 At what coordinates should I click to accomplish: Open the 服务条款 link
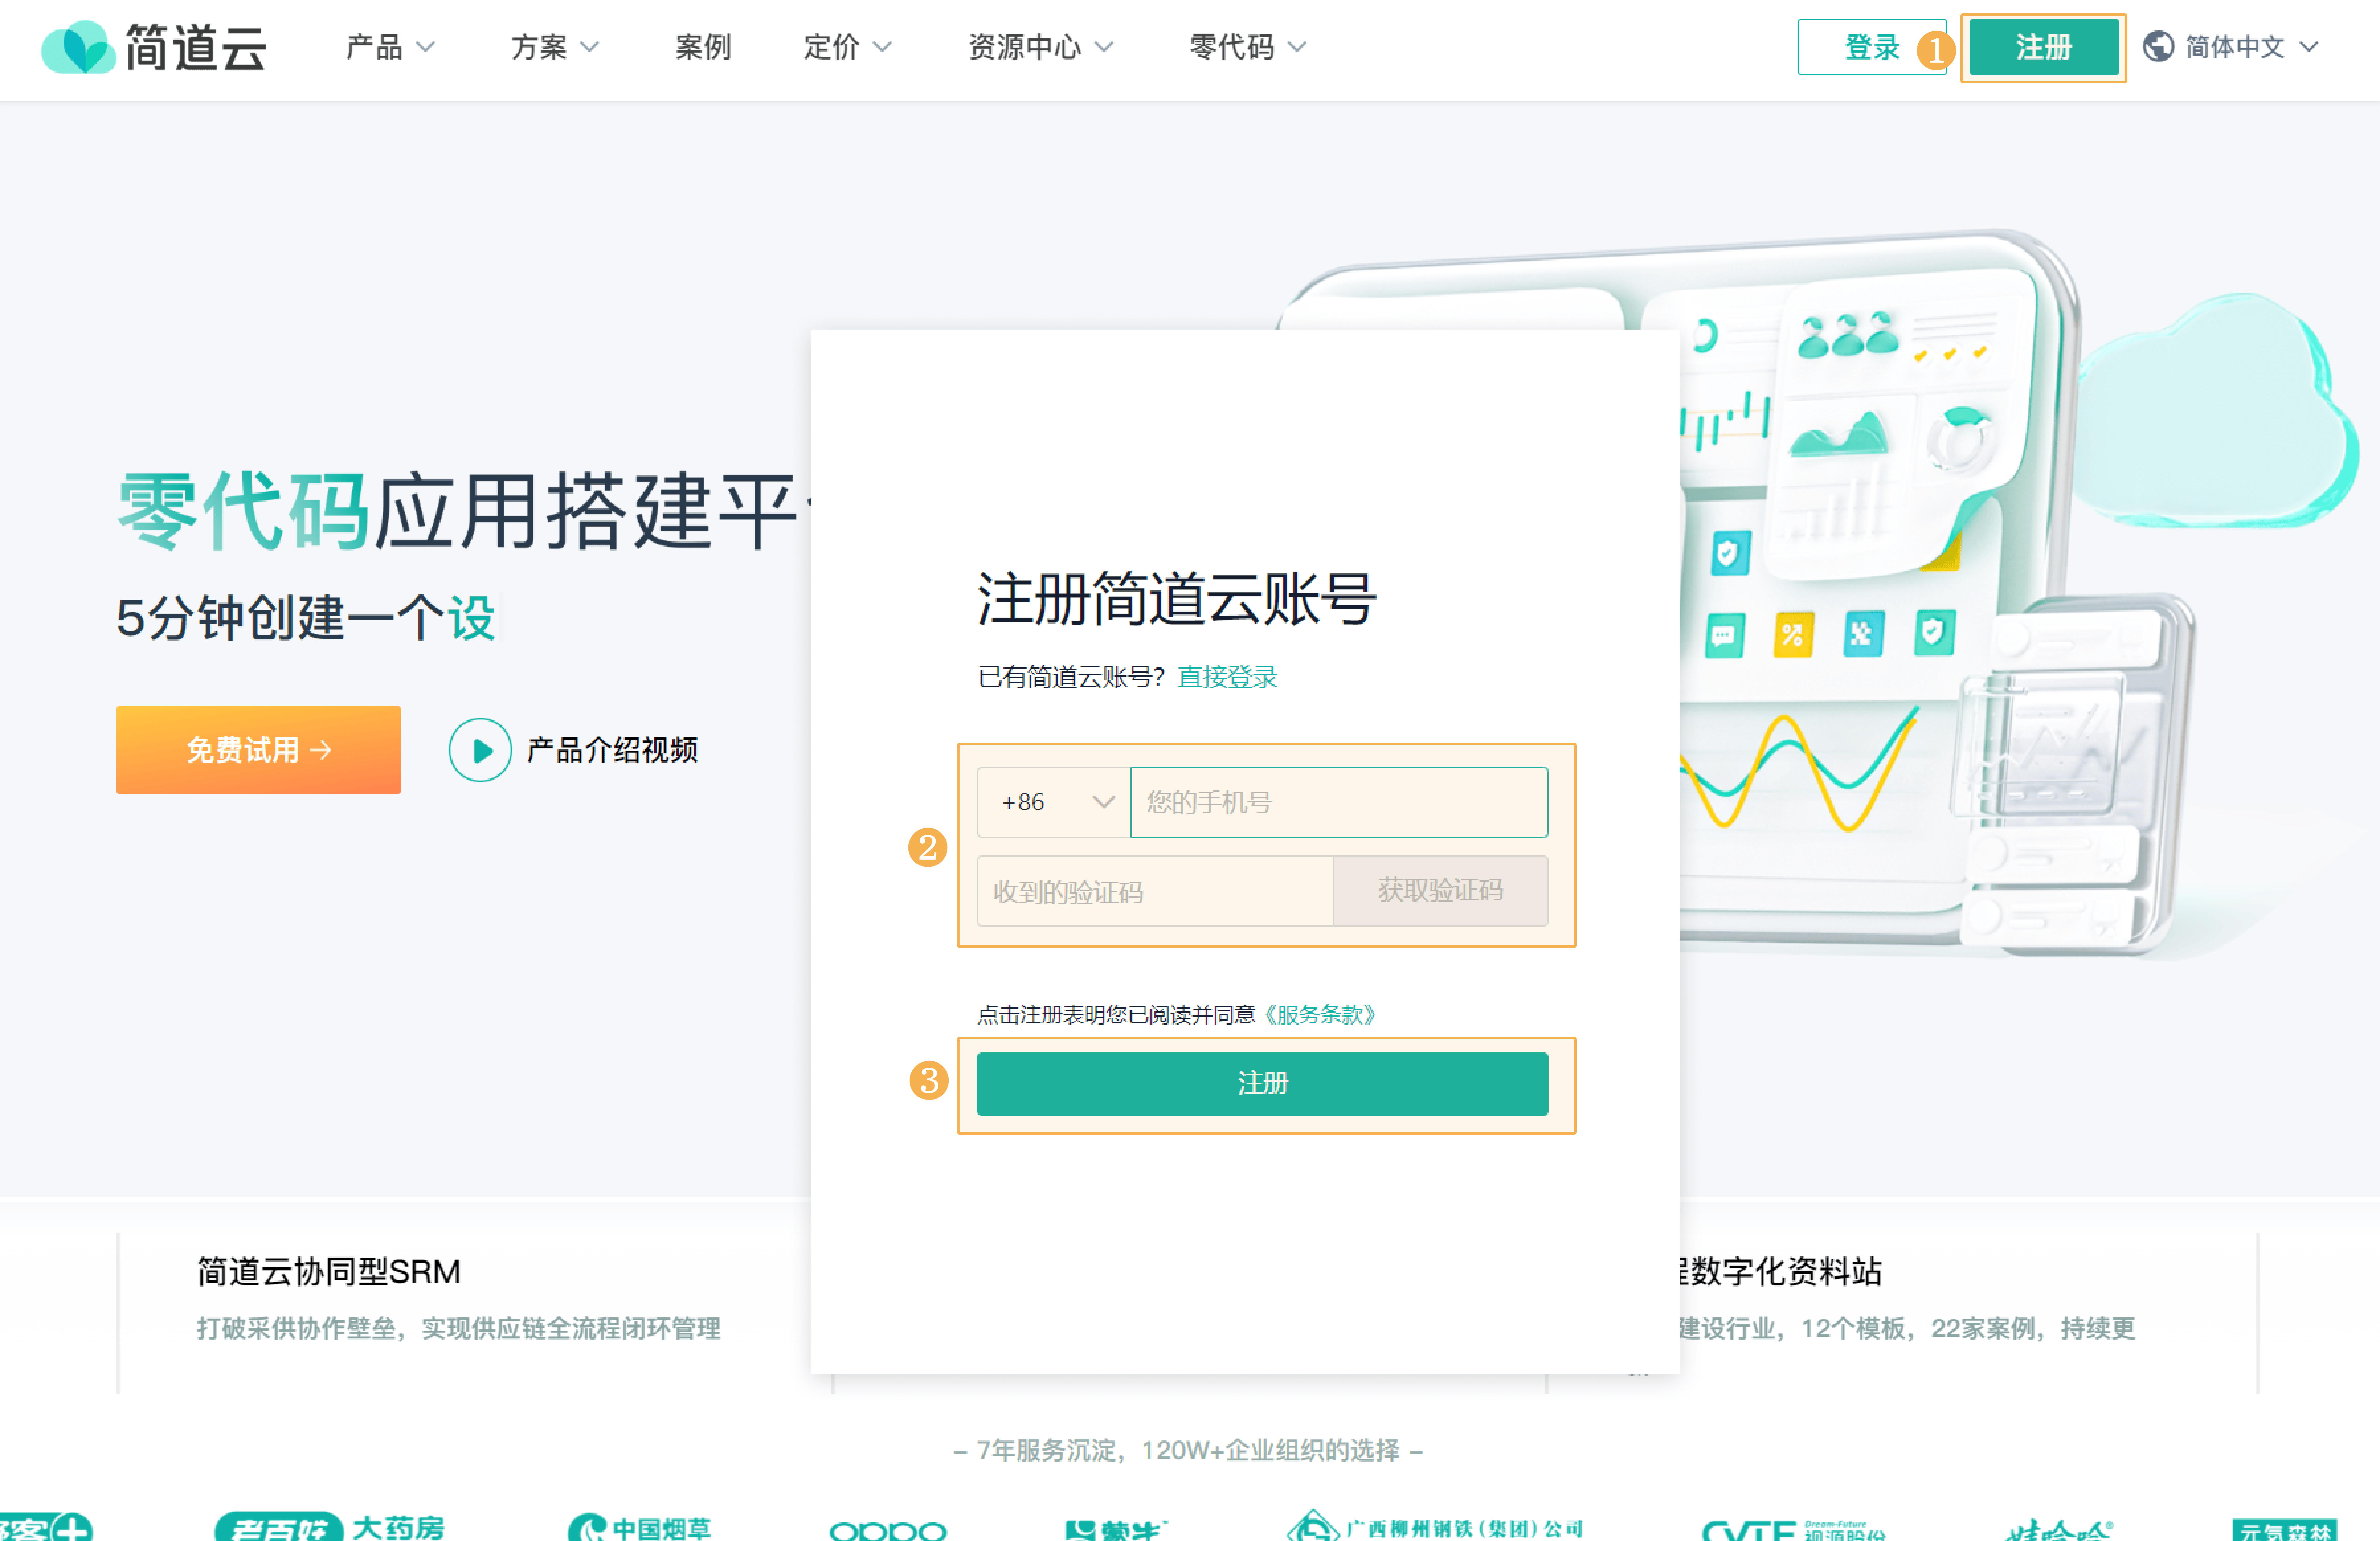point(1319,1014)
